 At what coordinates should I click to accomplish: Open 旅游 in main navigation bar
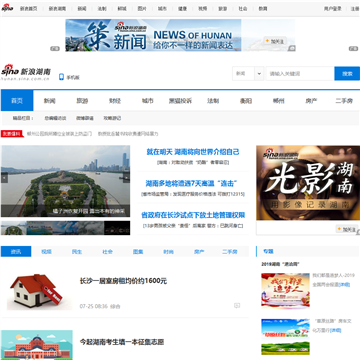pos(82,101)
